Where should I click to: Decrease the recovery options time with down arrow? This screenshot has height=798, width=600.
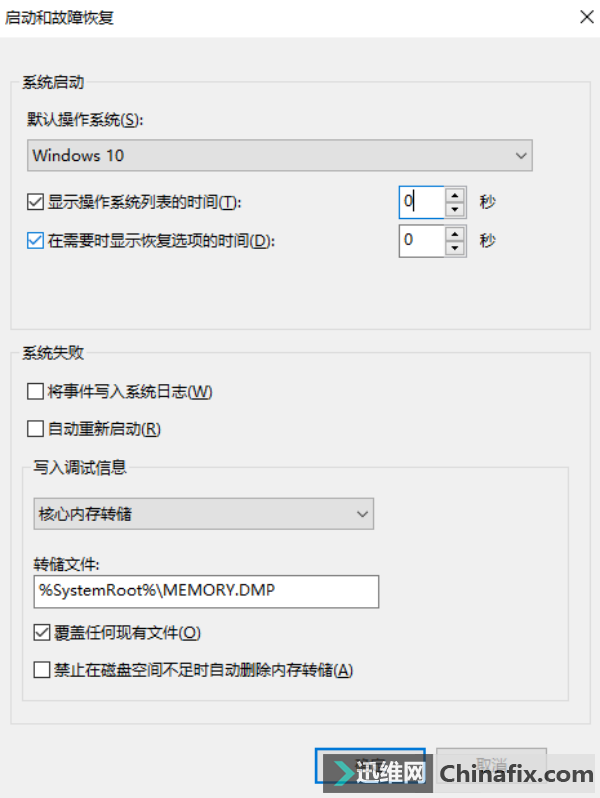tap(455, 248)
